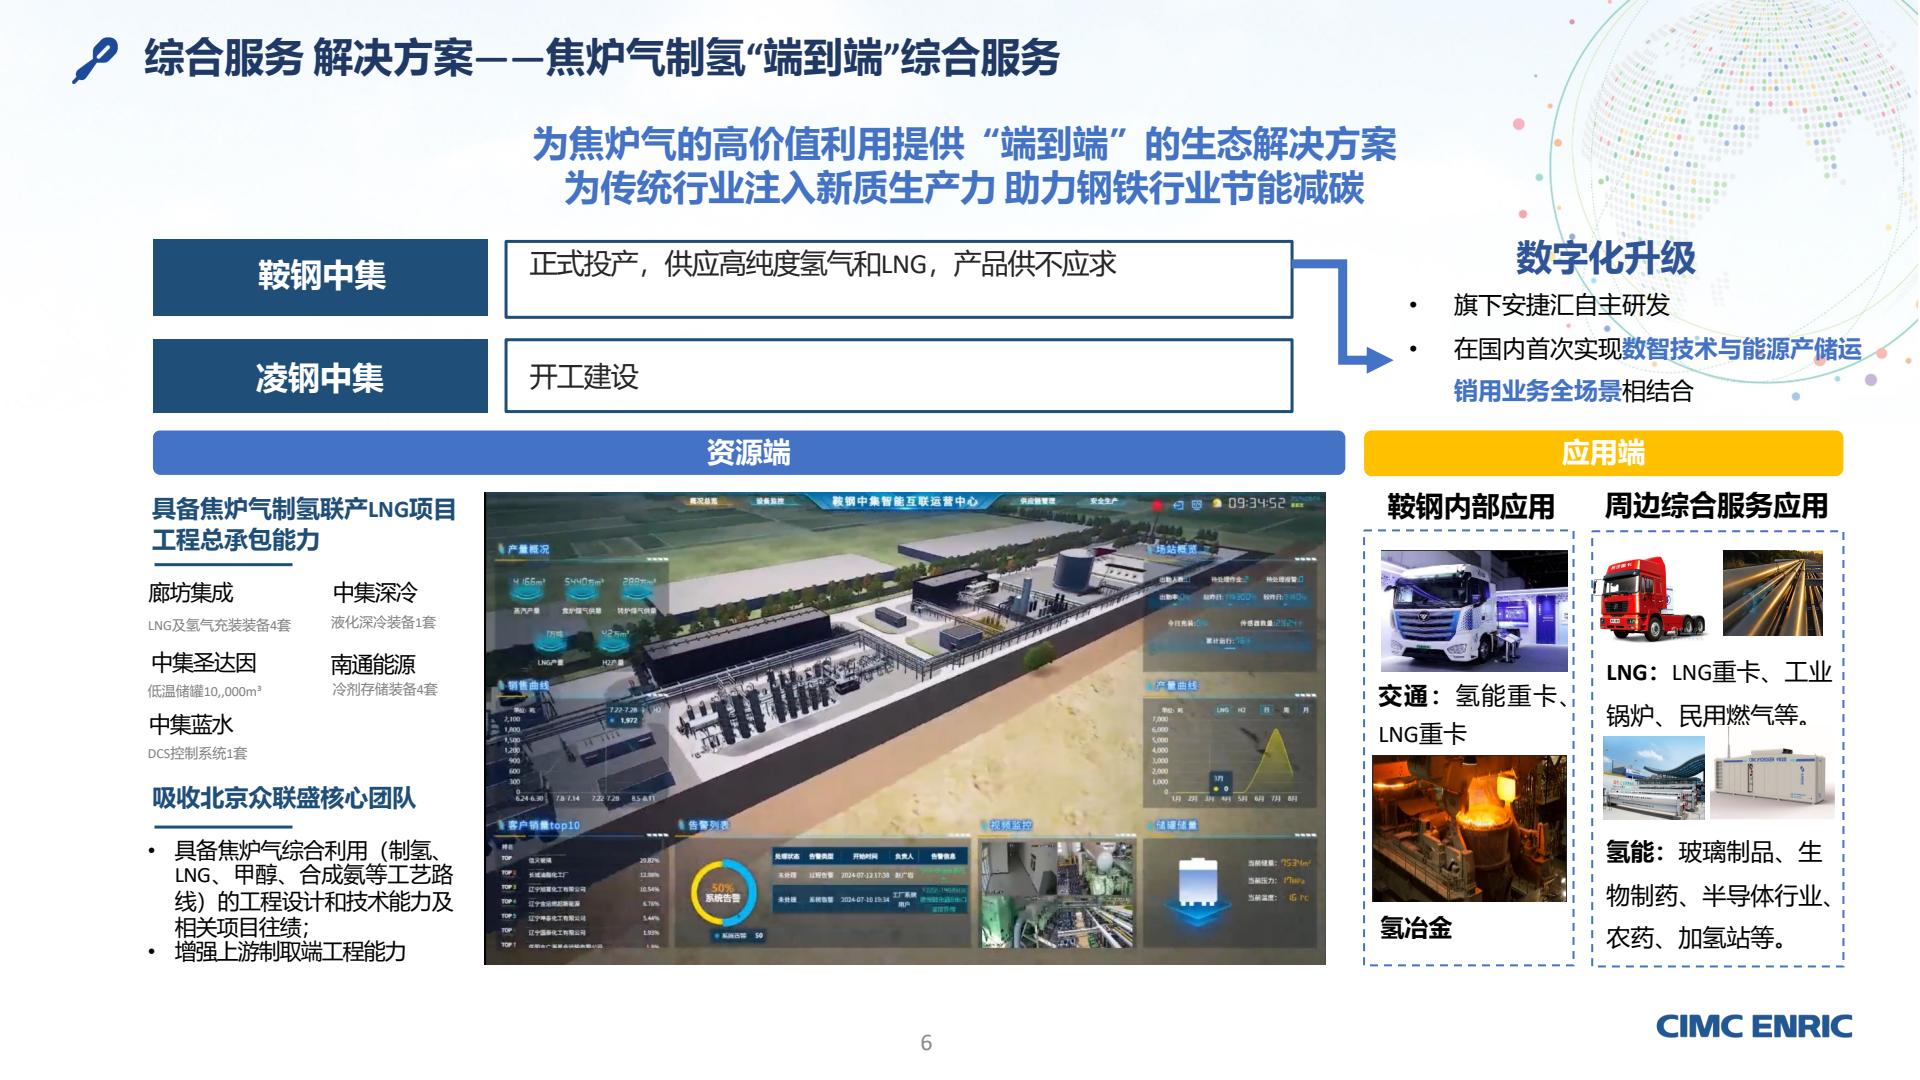Click the 液化深冷装备1套 subtitle

384,622
